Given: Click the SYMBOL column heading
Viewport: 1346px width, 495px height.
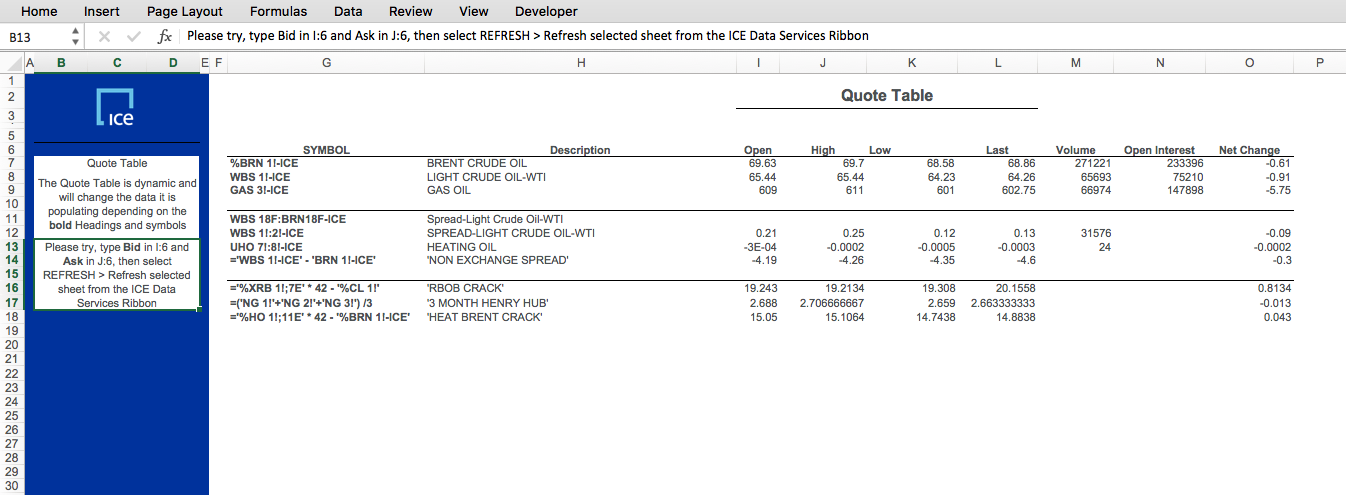Looking at the screenshot, I should pos(326,150).
